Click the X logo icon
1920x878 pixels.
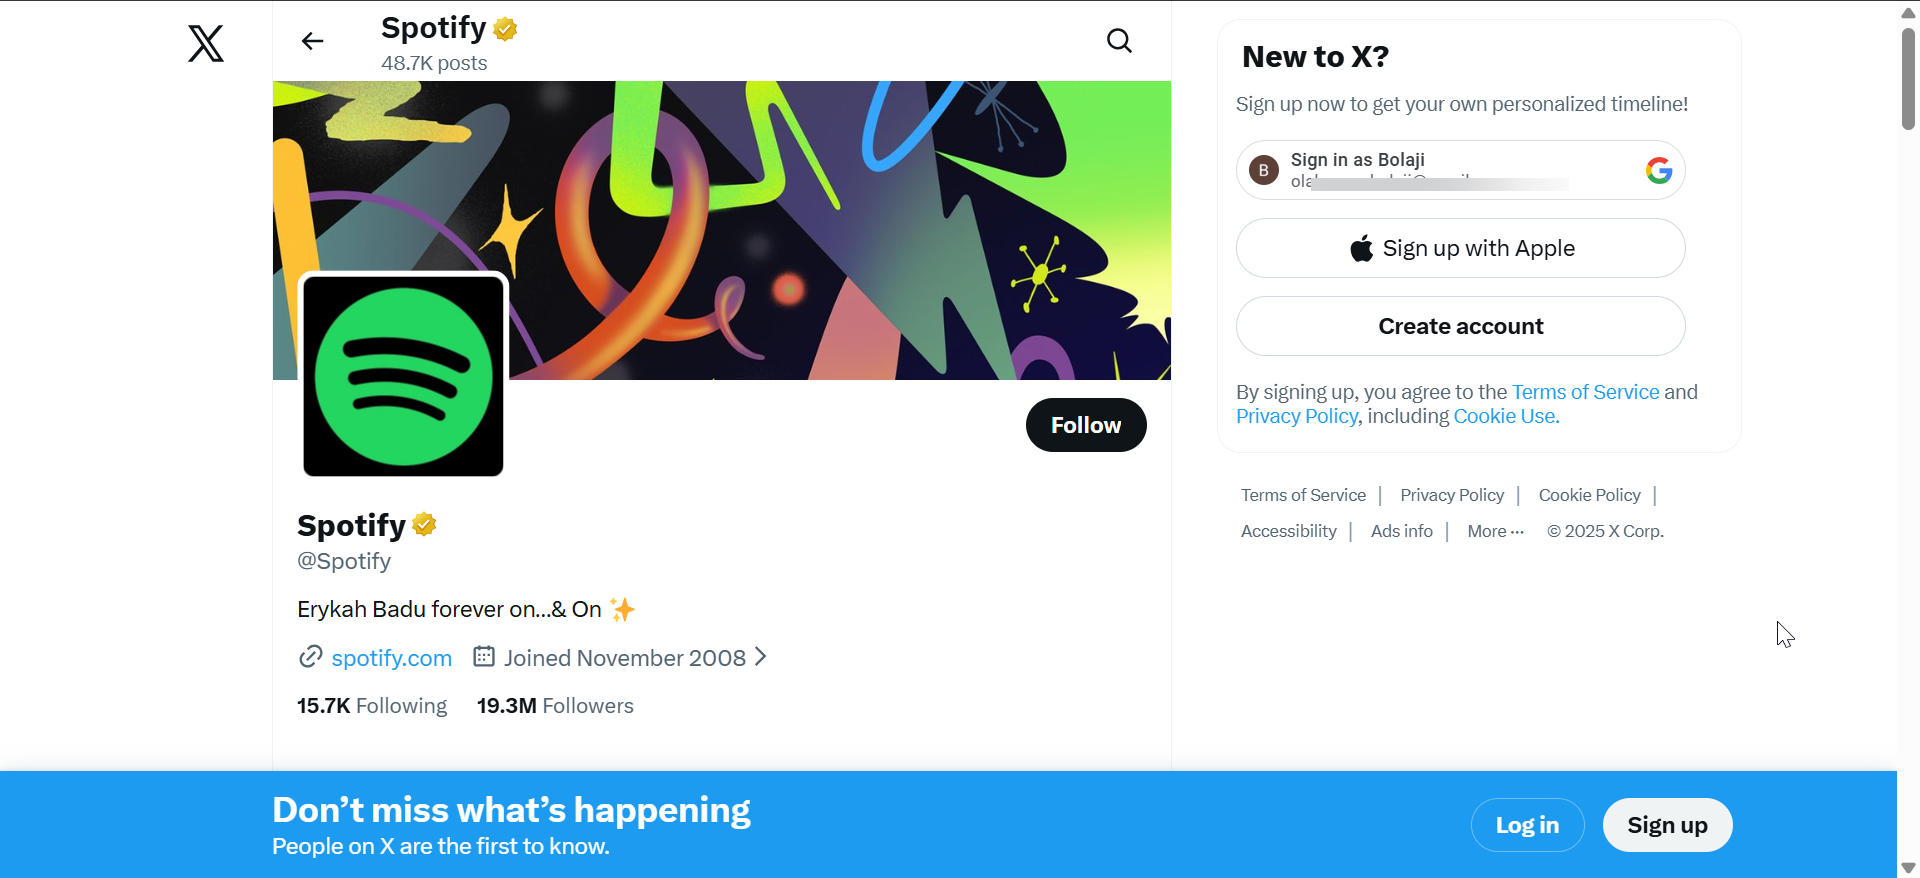tap(206, 43)
